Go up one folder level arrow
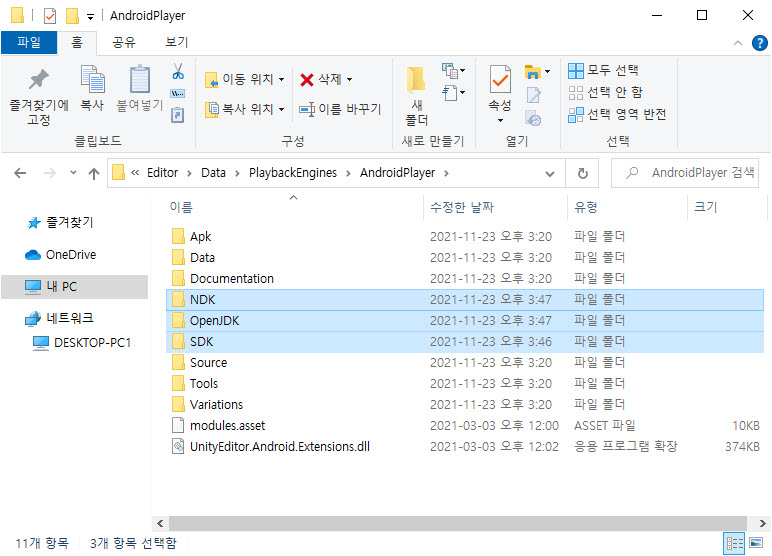Viewport: 772px width, 556px height. 94,173
